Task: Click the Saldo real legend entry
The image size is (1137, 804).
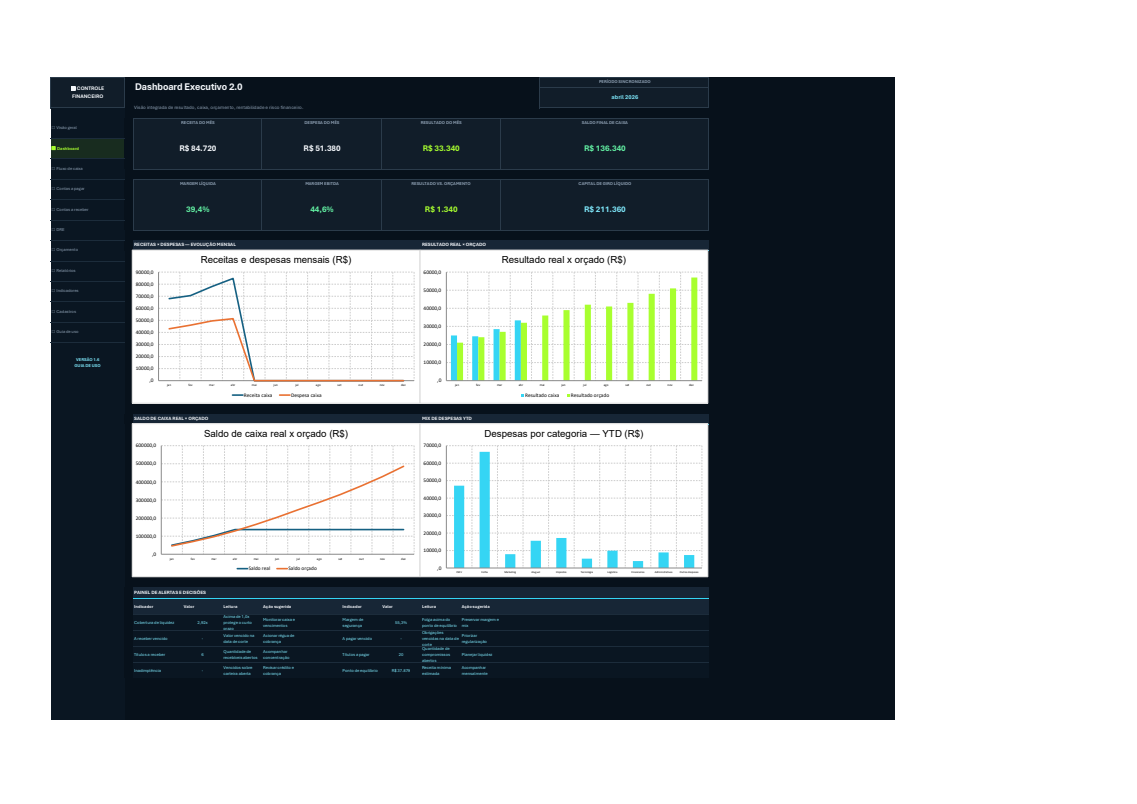Action: click(254, 568)
